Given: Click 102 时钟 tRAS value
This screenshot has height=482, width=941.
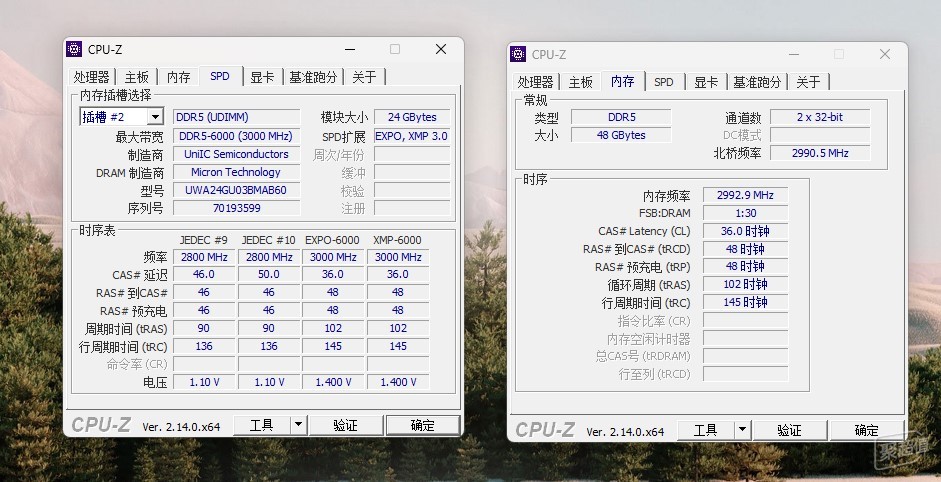Looking at the screenshot, I should (745, 284).
